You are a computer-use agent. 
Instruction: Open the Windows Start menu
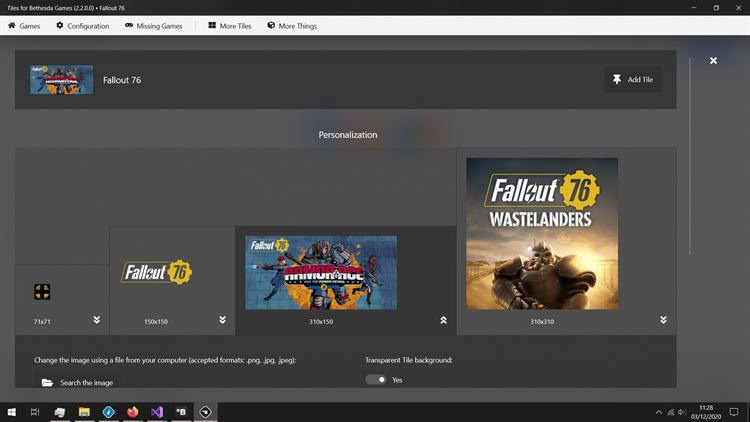point(11,412)
